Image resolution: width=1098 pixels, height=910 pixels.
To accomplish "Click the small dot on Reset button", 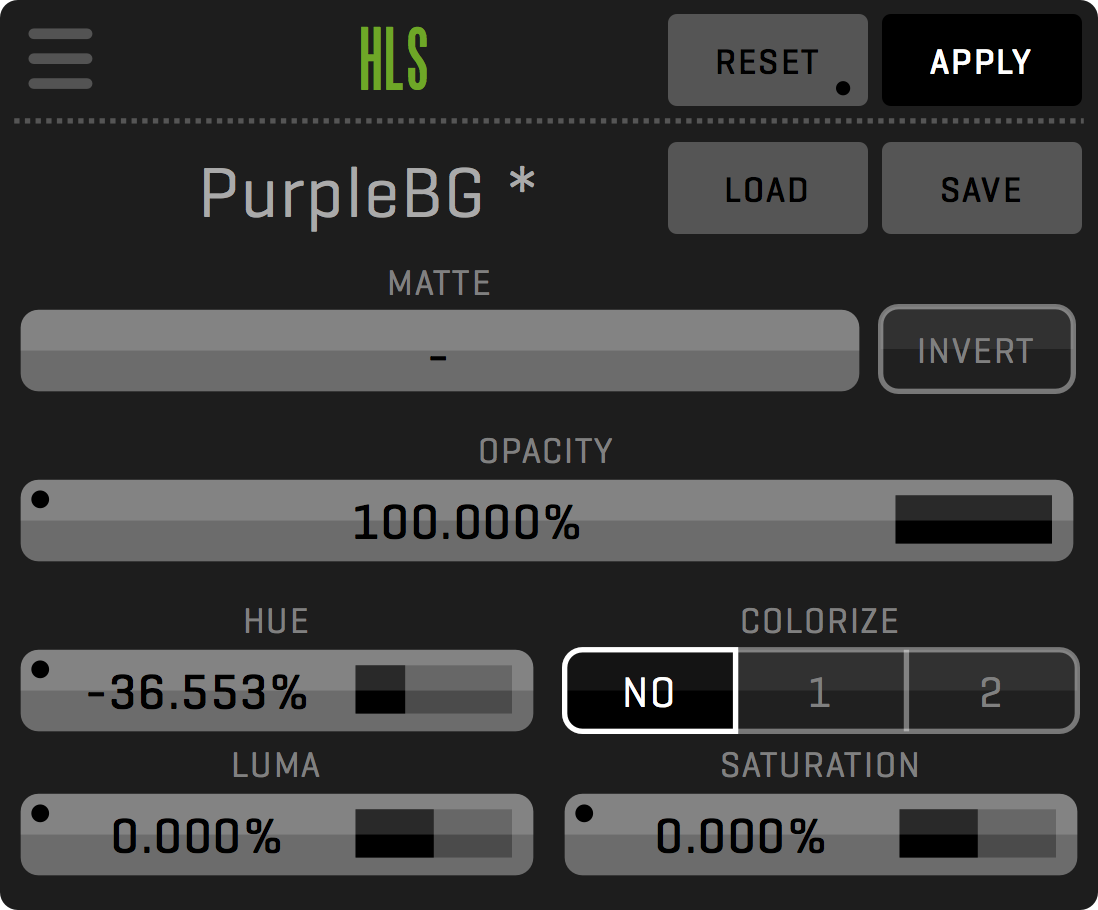I will coord(843,88).
